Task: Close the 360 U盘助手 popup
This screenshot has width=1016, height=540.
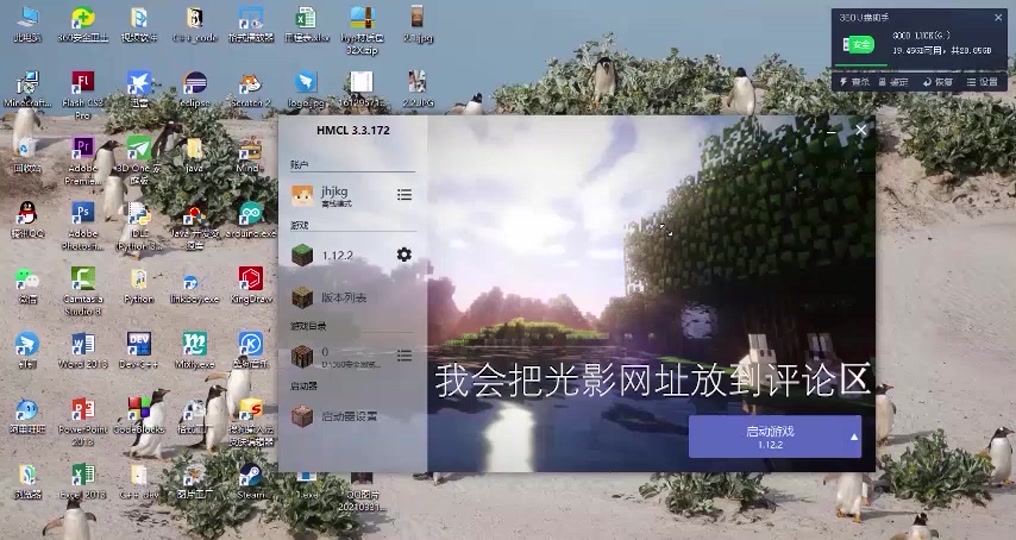Action: tap(998, 18)
